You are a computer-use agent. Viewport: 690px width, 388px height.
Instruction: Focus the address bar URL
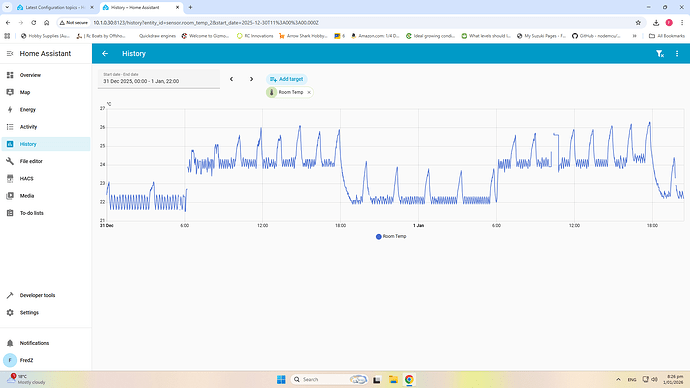tap(206, 23)
